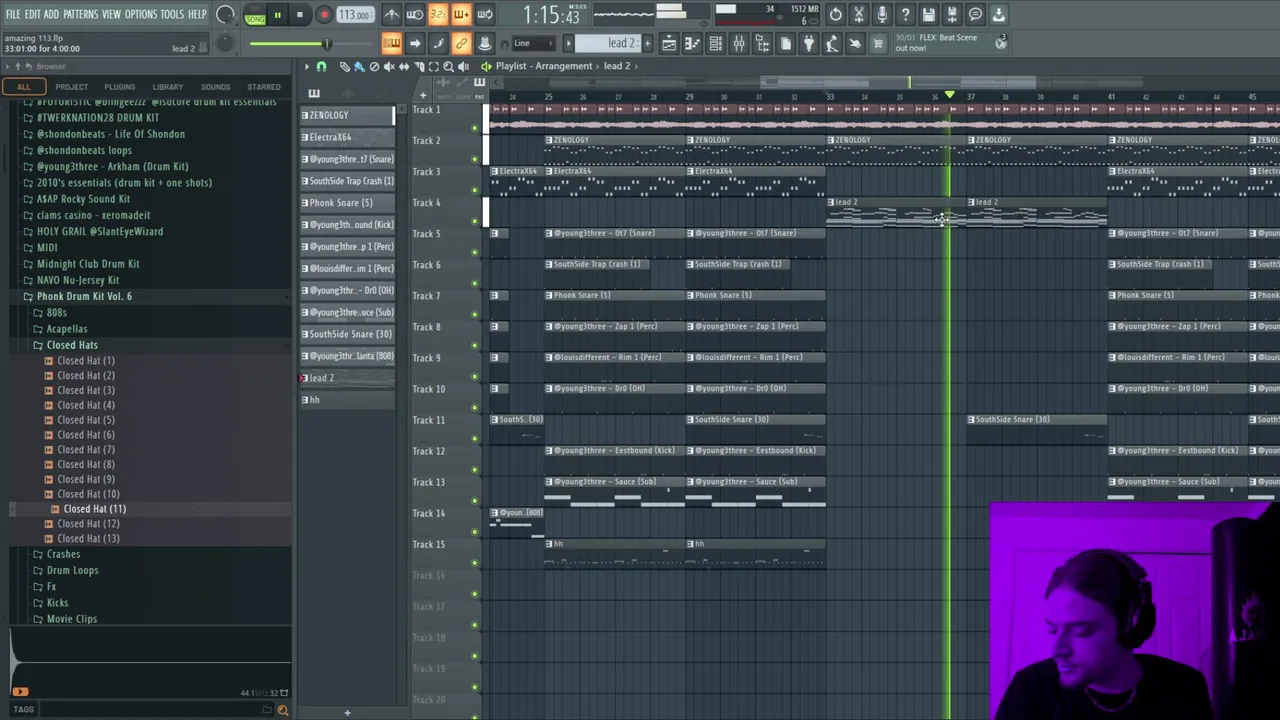Viewport: 1280px width, 720px height.
Task: Toggle the metronome icon
Action: coord(391,15)
